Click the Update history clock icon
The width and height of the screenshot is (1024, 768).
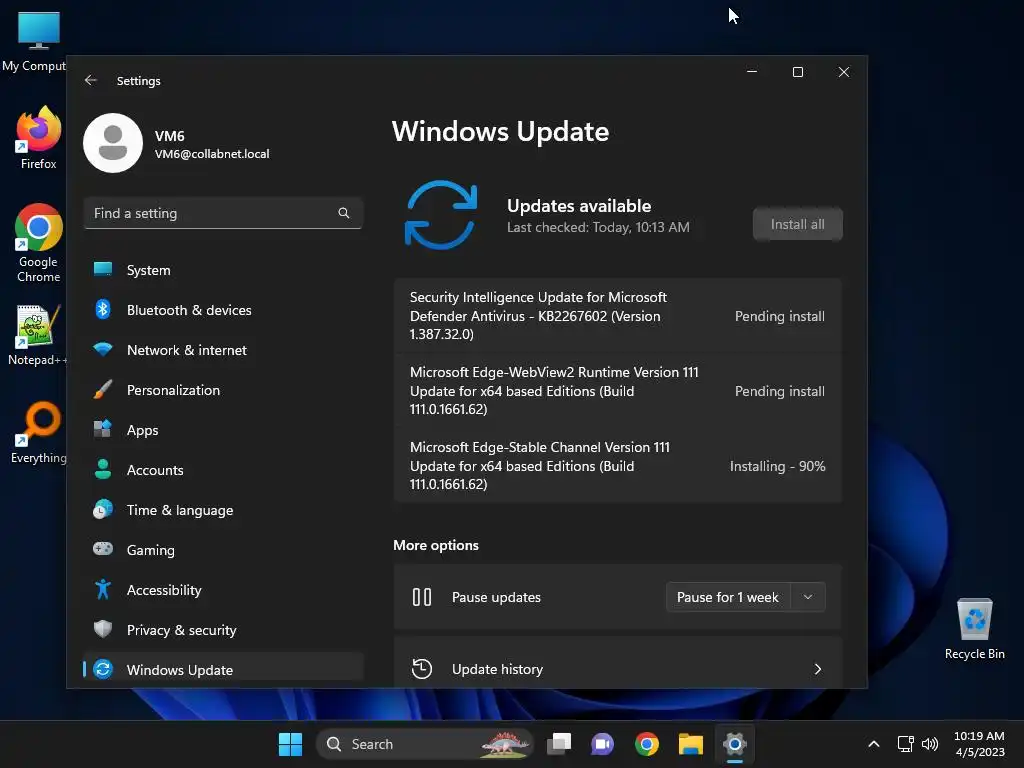click(x=422, y=669)
